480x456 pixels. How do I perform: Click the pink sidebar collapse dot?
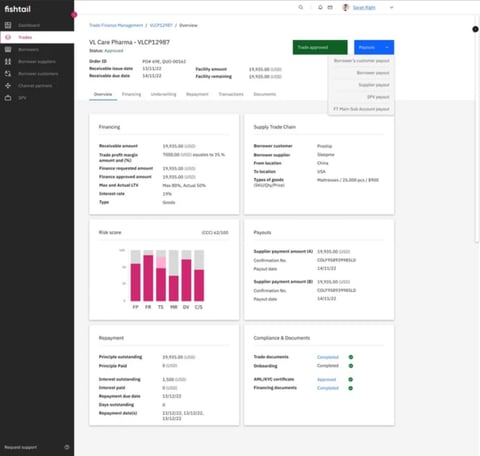click(74, 15)
